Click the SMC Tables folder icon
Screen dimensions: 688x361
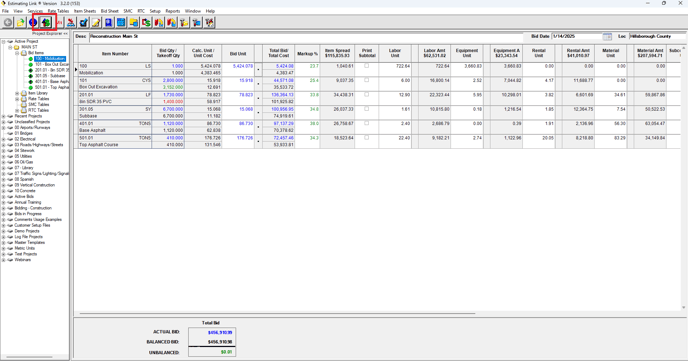pos(24,104)
